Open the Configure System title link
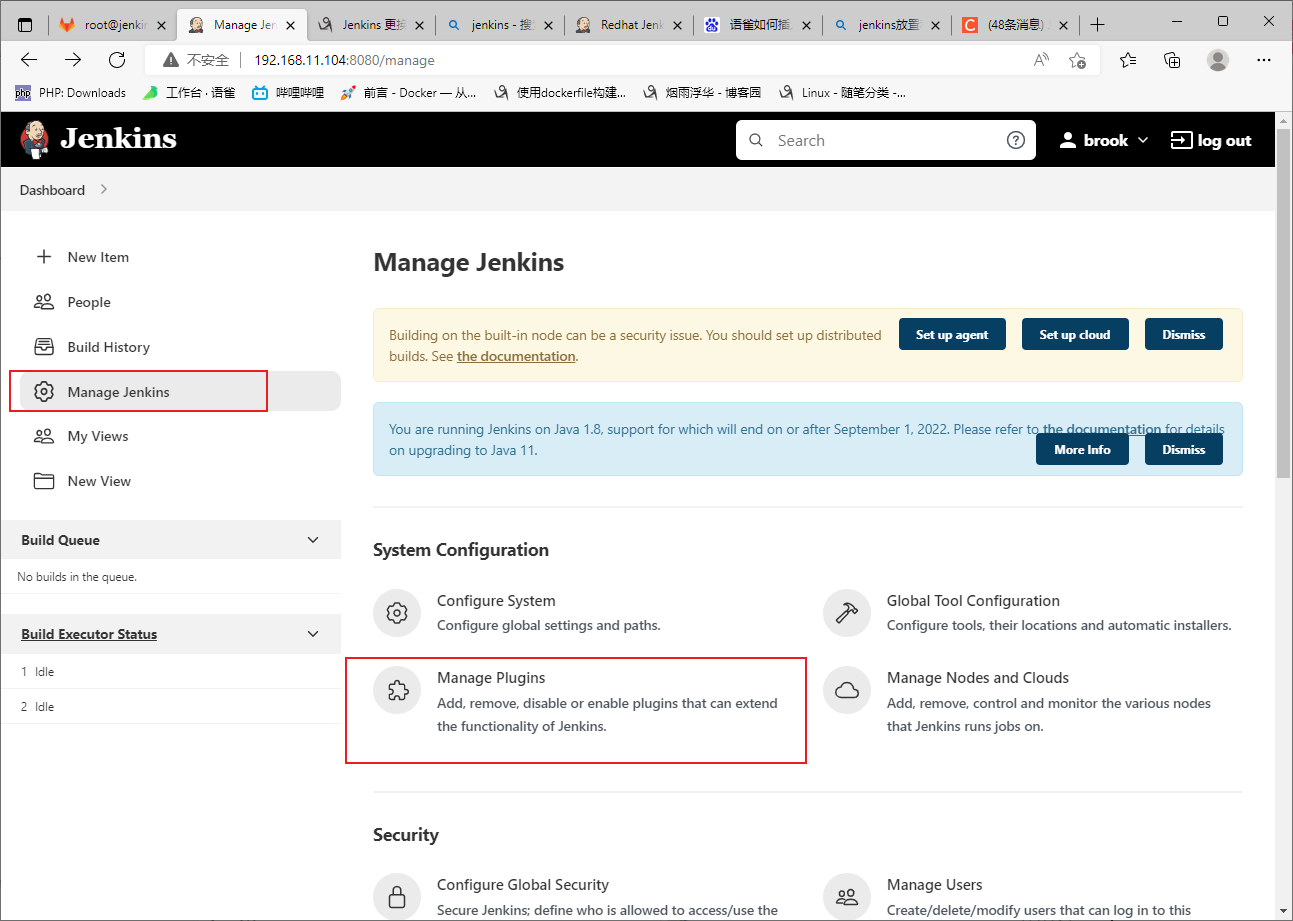The image size is (1293, 921). click(496, 601)
